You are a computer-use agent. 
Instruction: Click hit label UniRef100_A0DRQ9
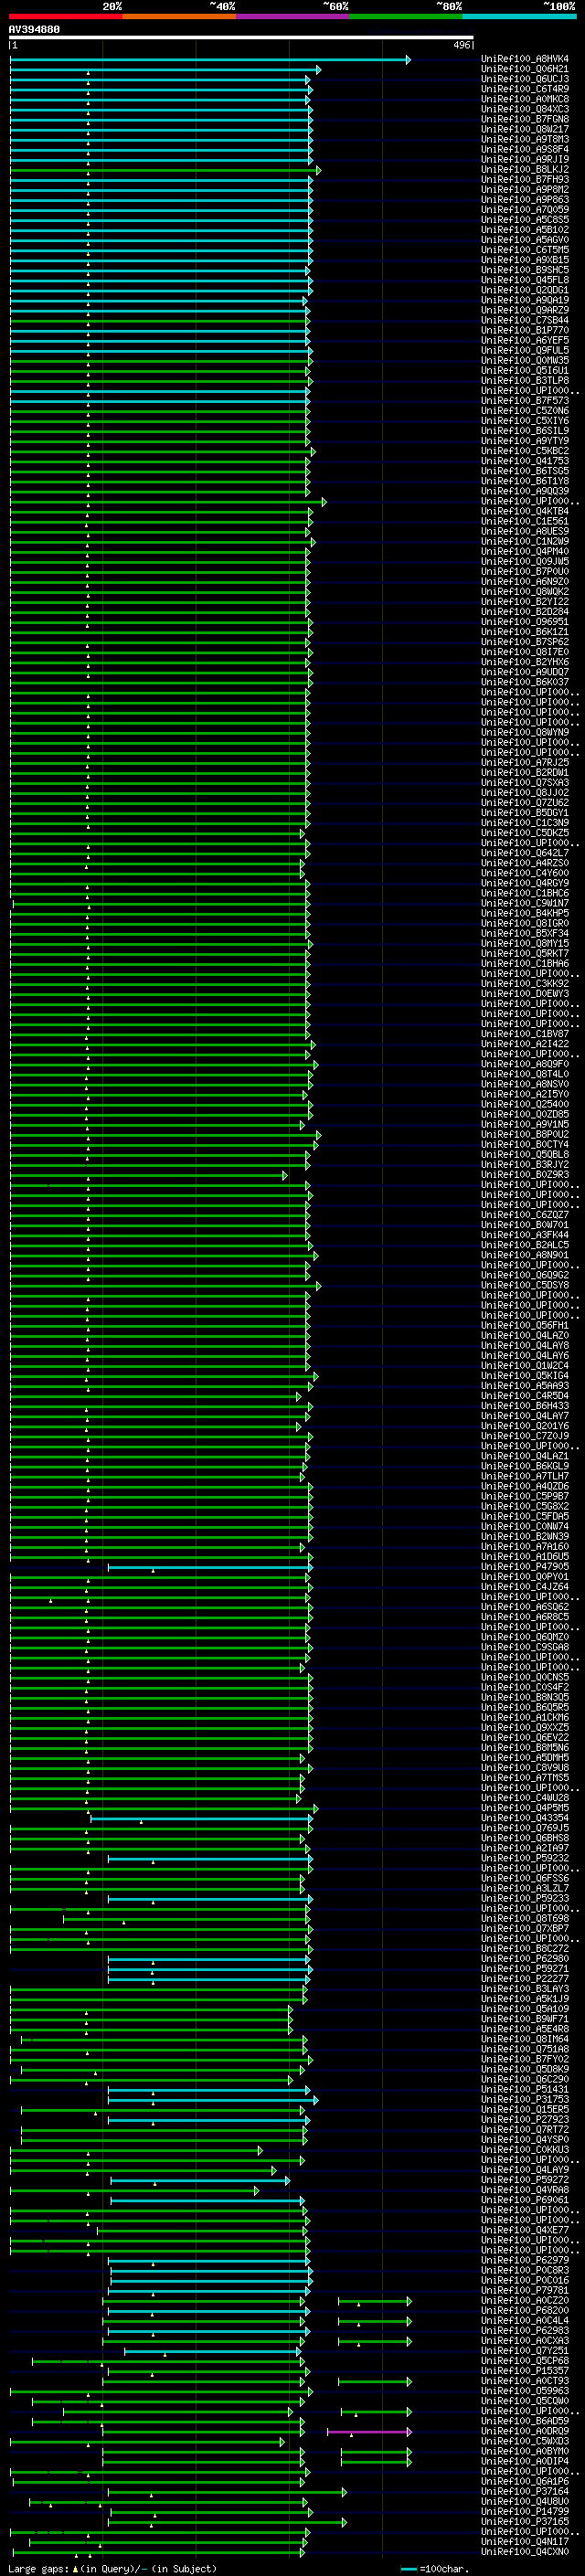(524, 2431)
